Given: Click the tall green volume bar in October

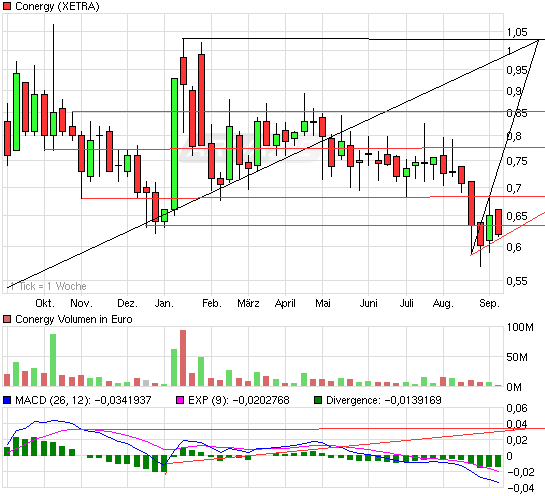Looking at the screenshot, I should coord(53,360).
